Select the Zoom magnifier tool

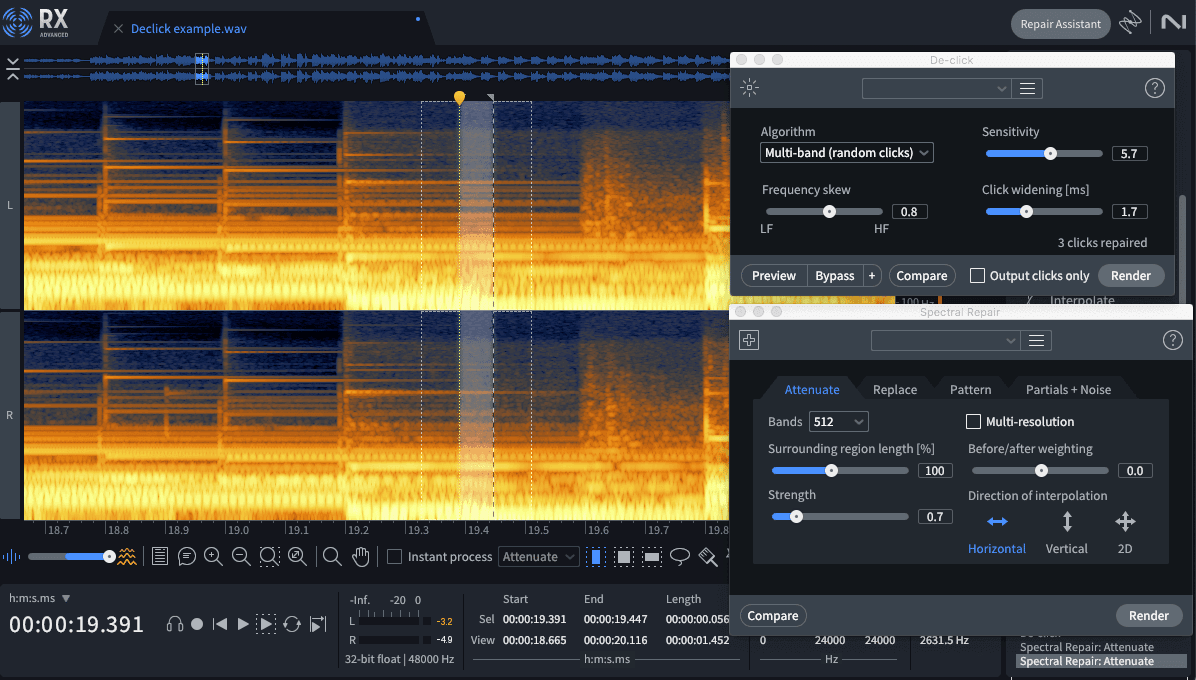tap(332, 557)
